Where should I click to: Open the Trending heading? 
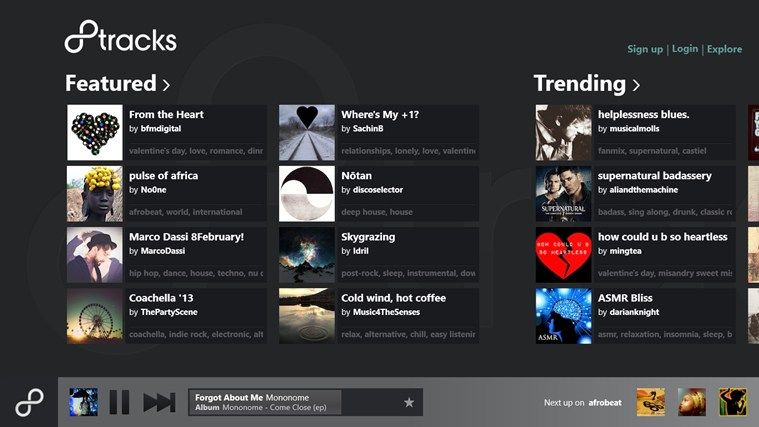click(x=580, y=83)
